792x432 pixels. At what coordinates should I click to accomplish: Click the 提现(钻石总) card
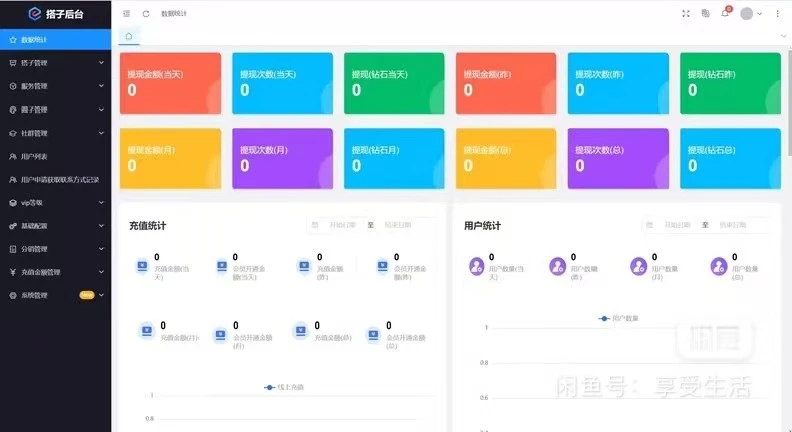(730, 159)
